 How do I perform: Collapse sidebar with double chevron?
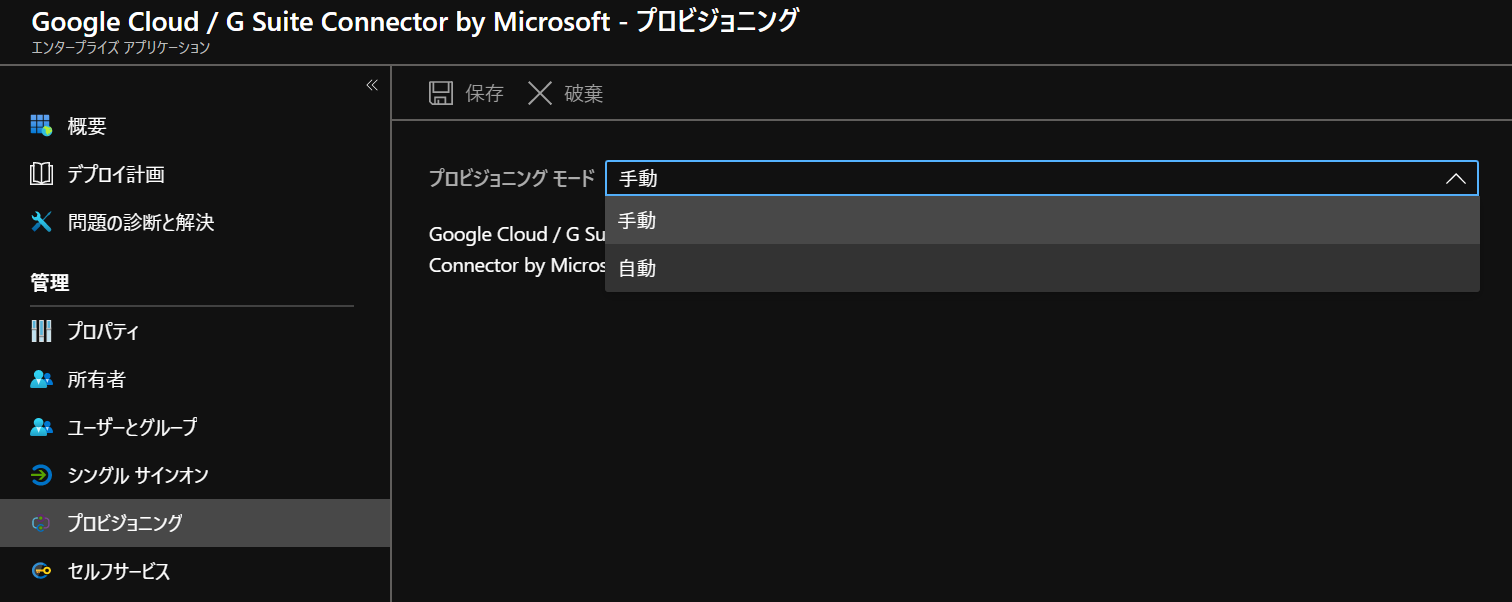[x=372, y=85]
